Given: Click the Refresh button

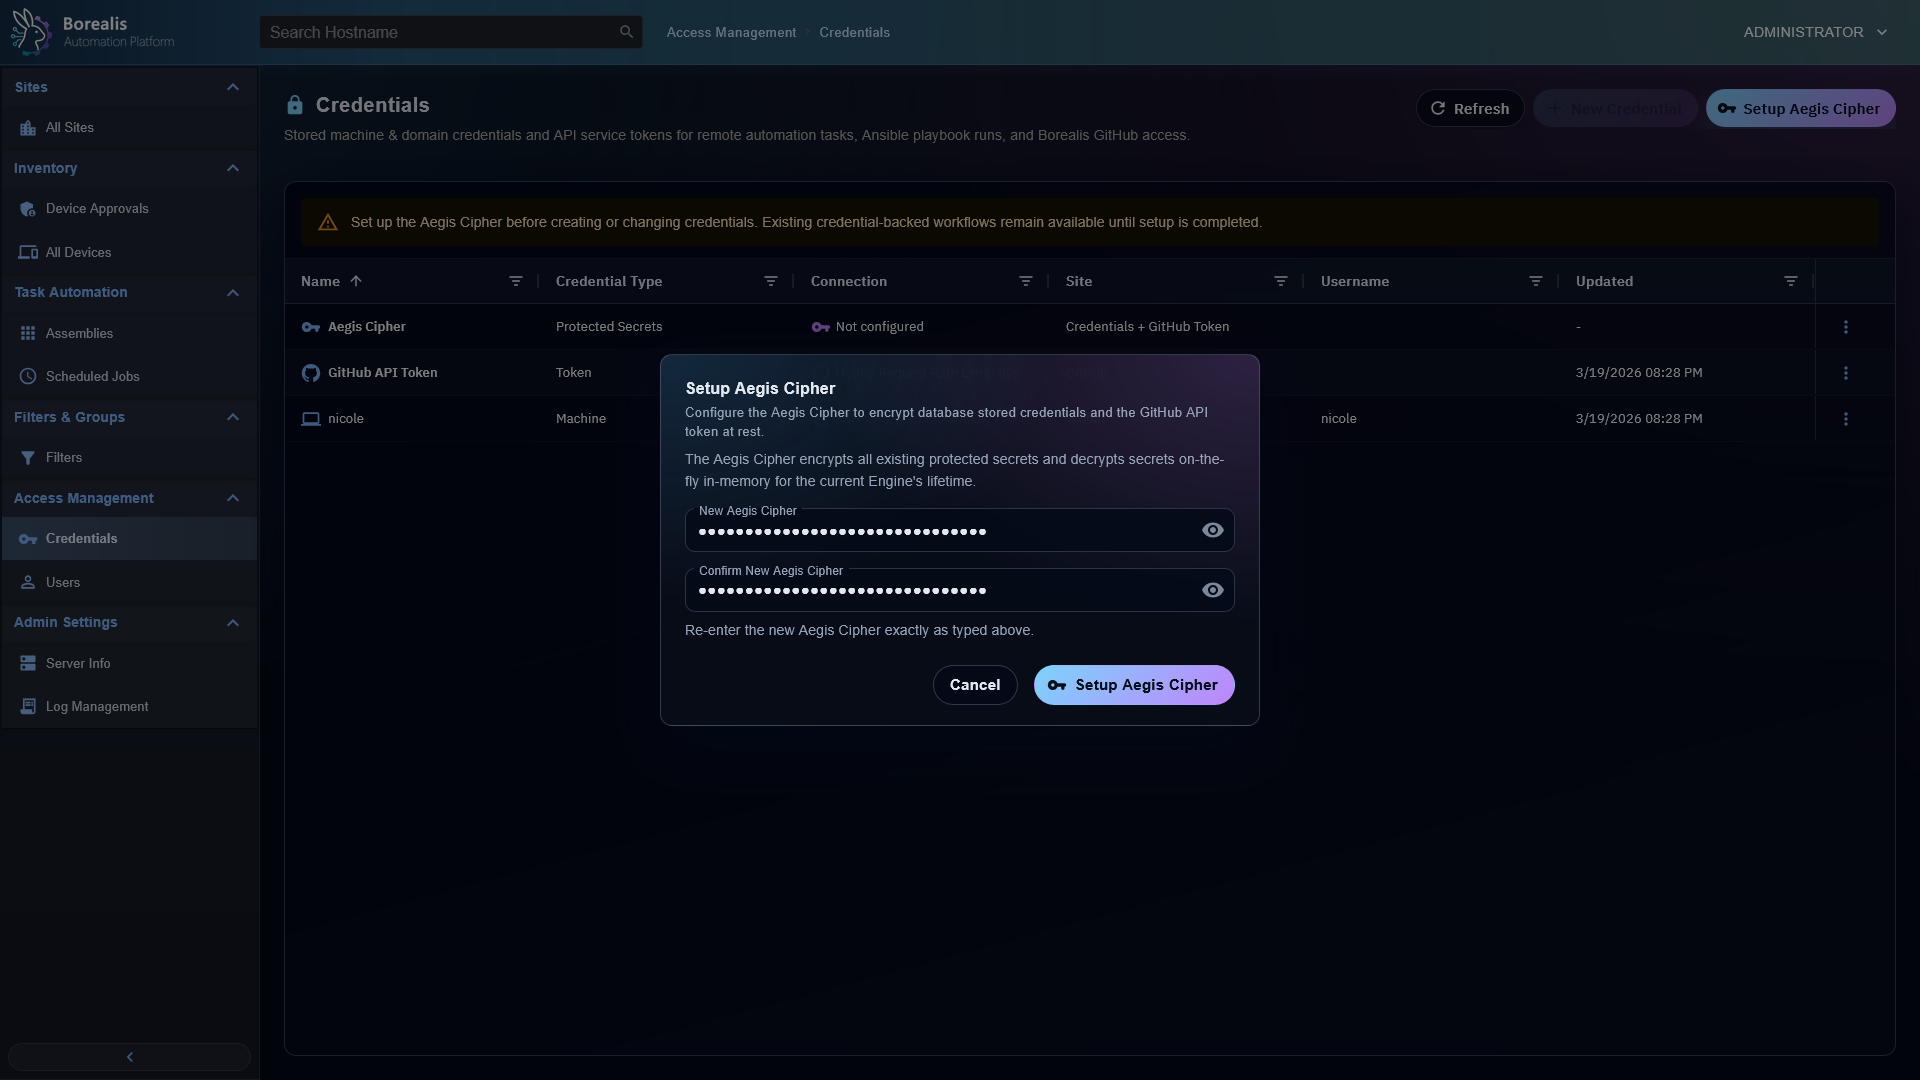Looking at the screenshot, I should [x=1470, y=108].
